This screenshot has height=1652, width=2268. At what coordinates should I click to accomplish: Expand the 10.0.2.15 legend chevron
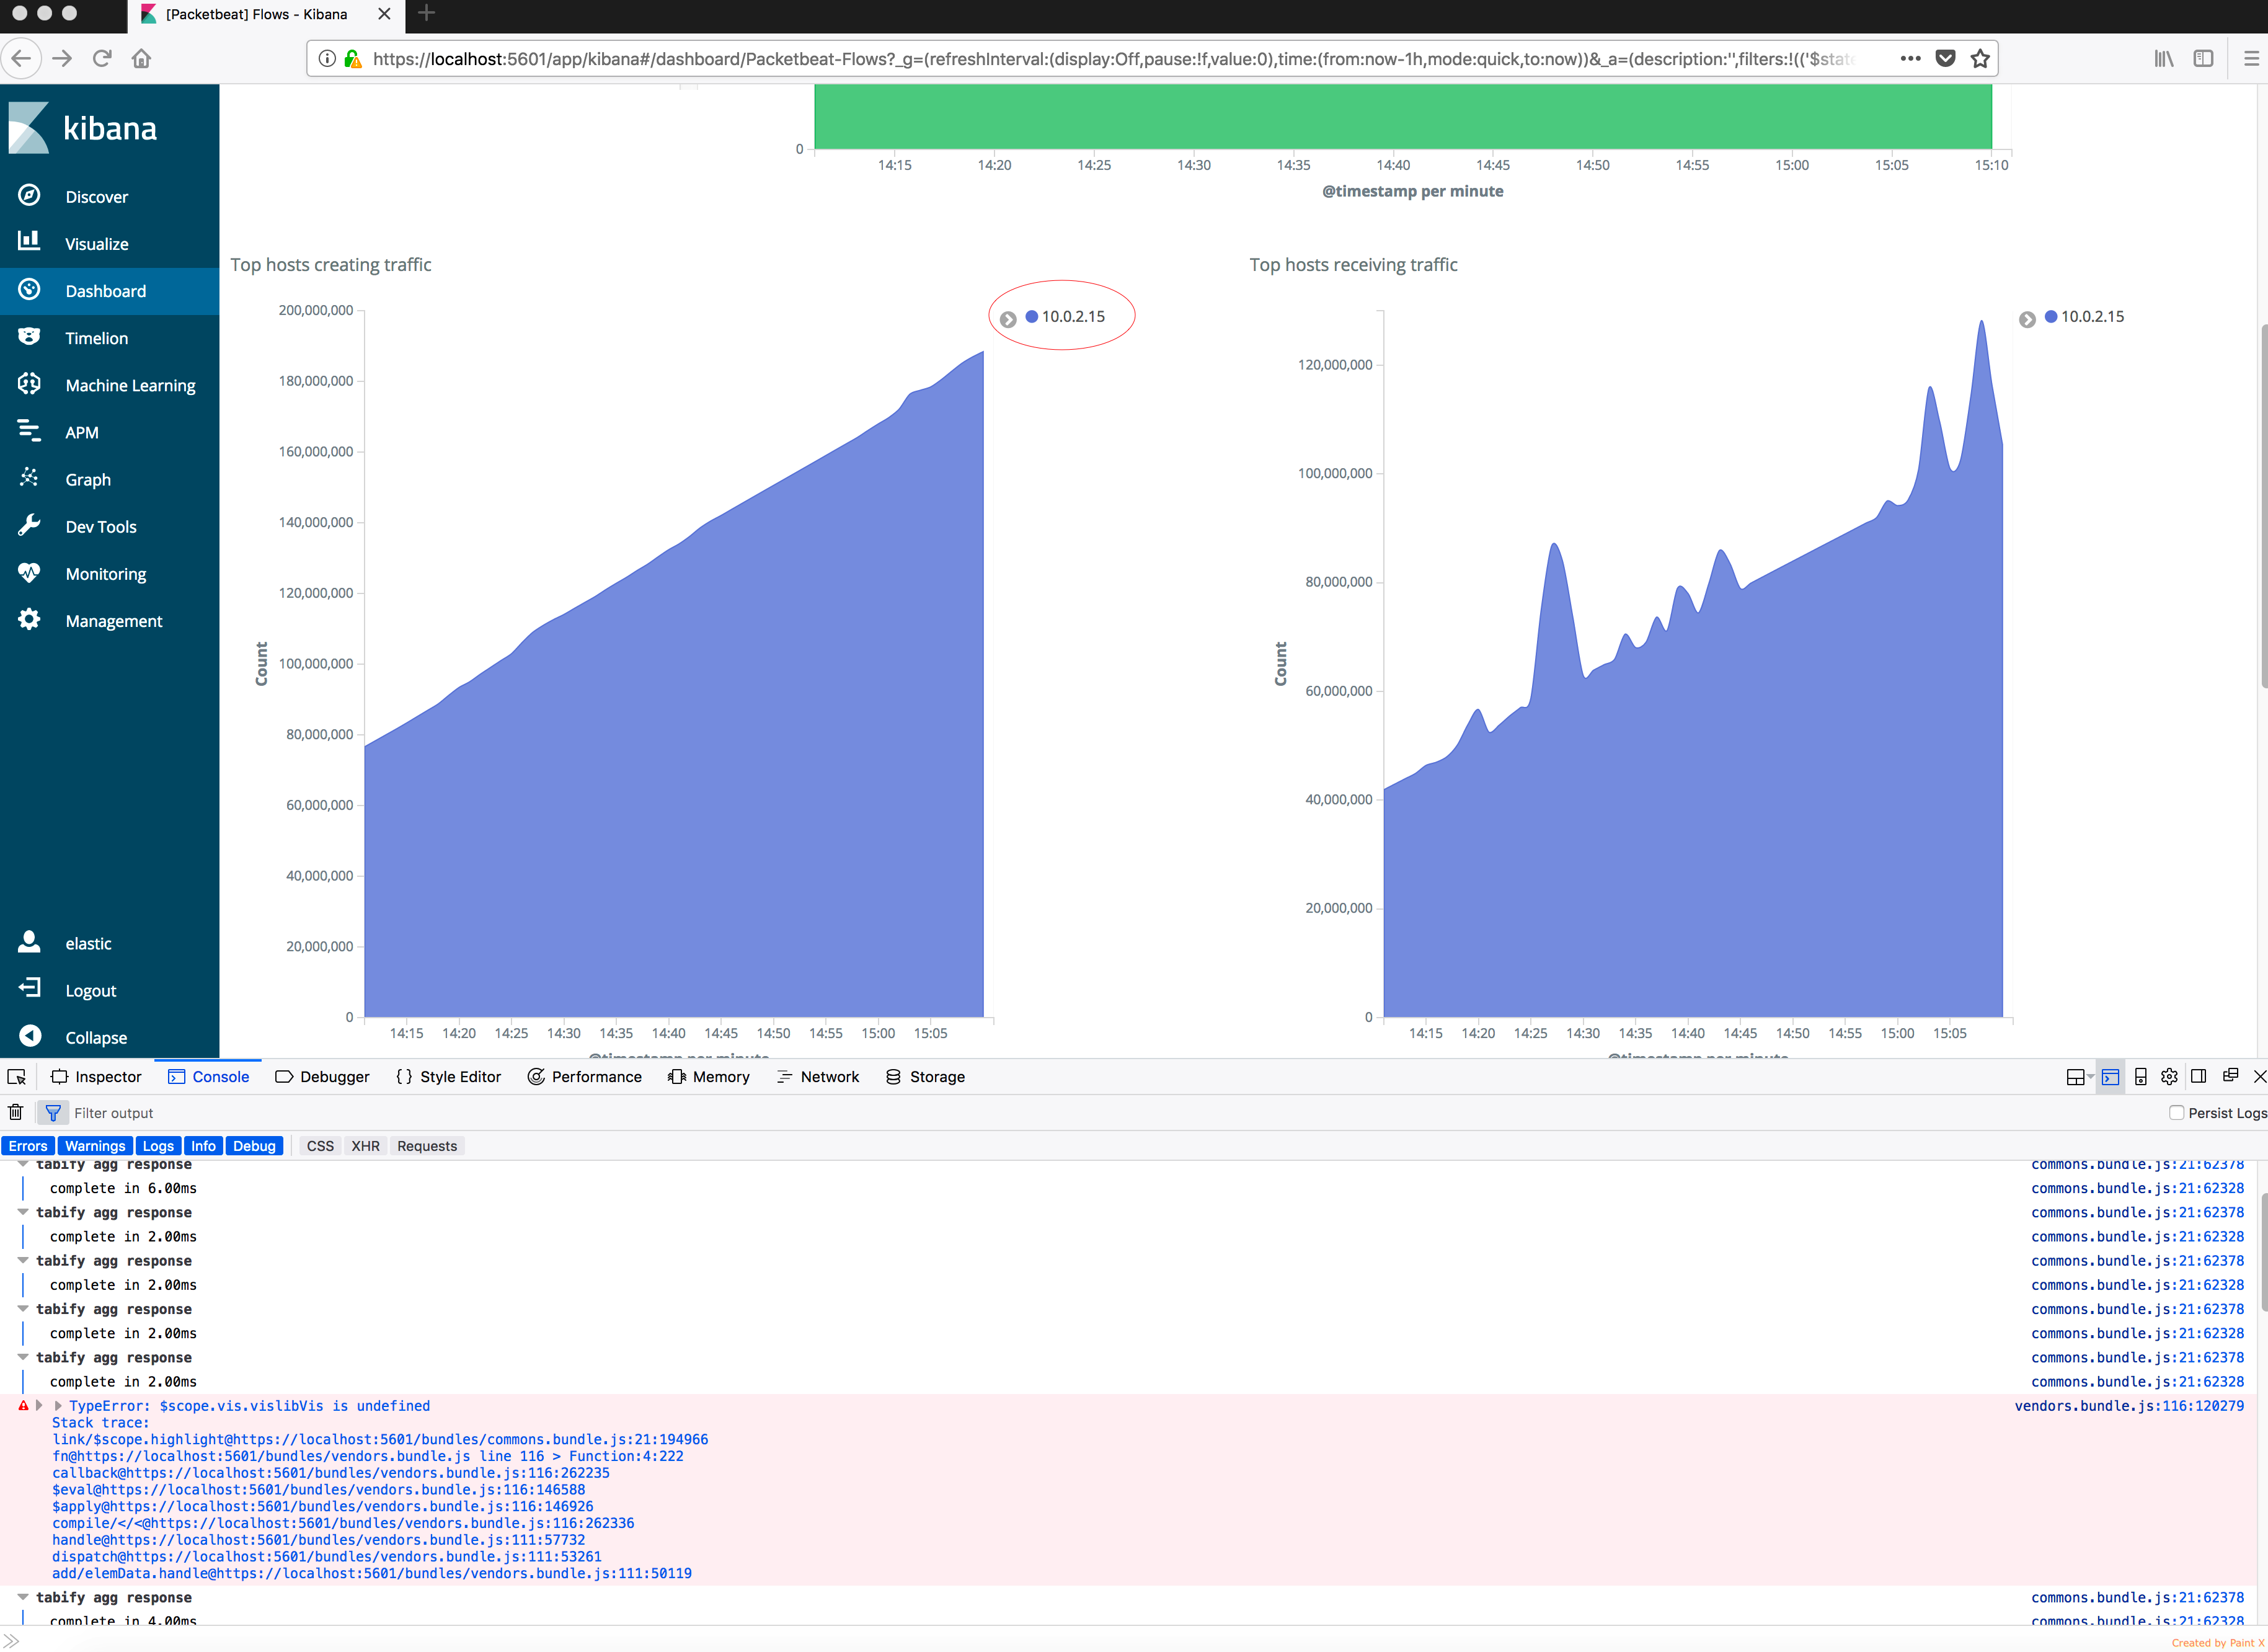coord(1008,319)
